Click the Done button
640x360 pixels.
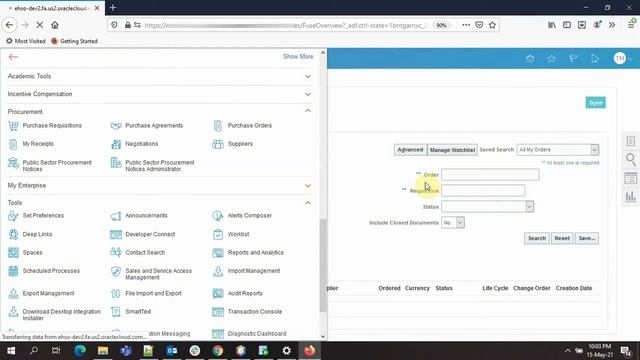(596, 103)
